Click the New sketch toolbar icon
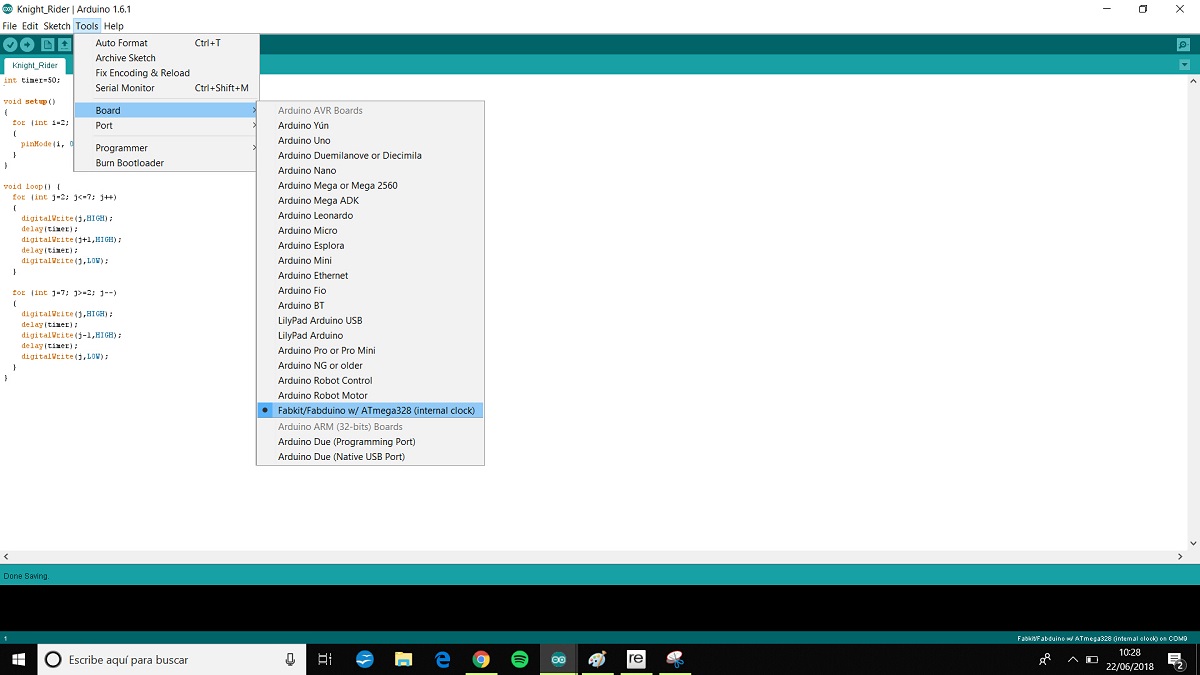The height and width of the screenshot is (675, 1200). (x=47, y=45)
